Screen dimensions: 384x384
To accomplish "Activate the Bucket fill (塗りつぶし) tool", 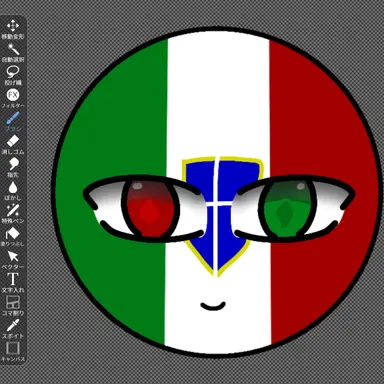I will (x=13, y=237).
